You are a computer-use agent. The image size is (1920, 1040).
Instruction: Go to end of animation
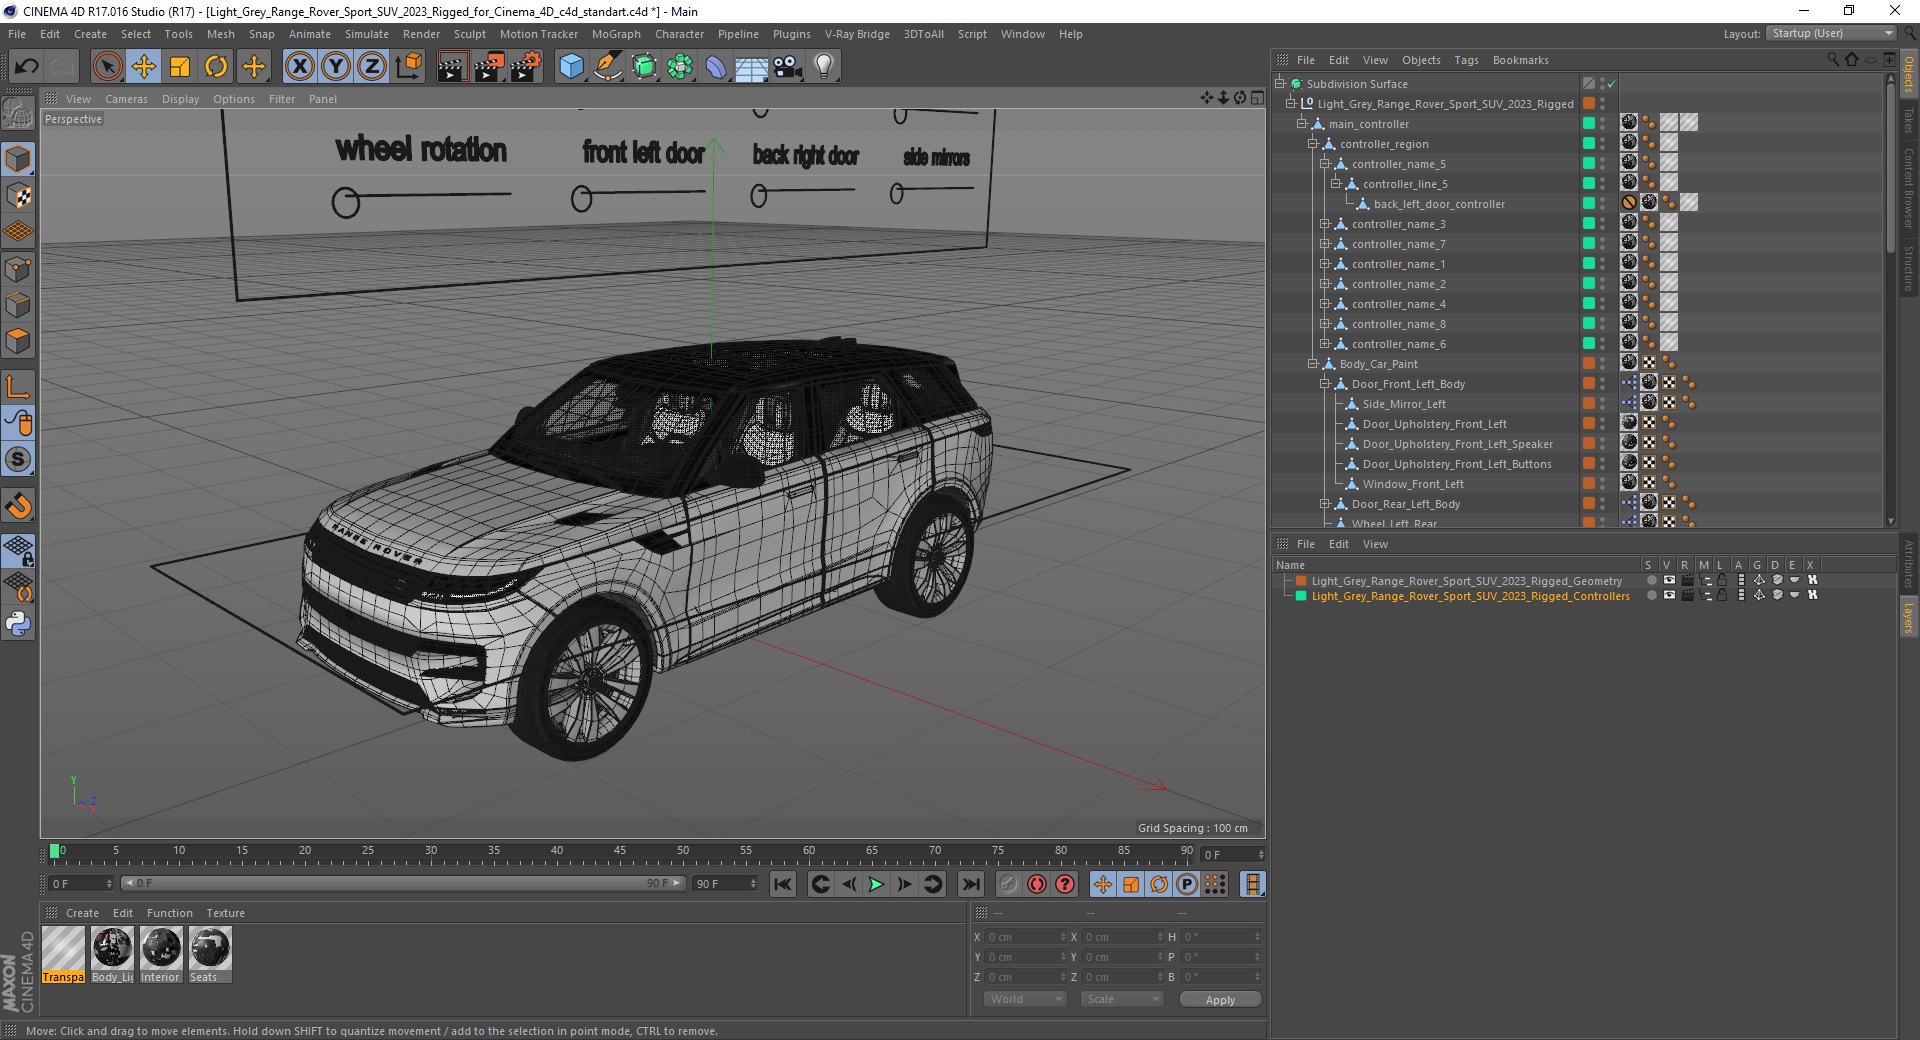(970, 884)
